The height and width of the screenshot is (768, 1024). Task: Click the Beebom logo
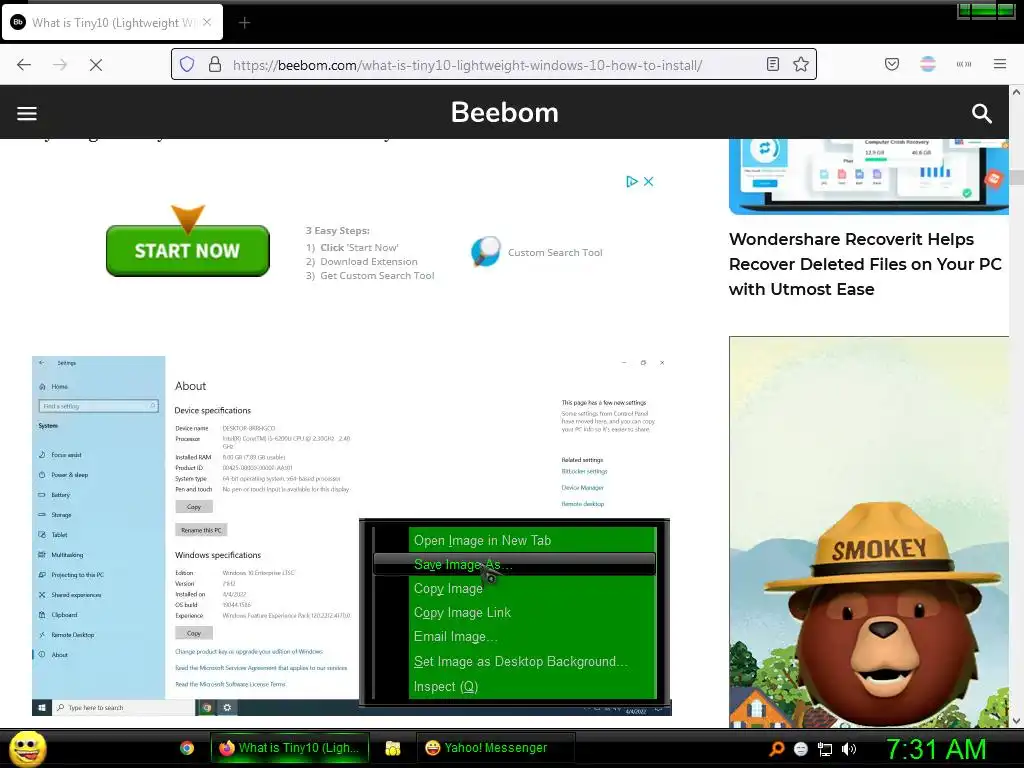(505, 112)
